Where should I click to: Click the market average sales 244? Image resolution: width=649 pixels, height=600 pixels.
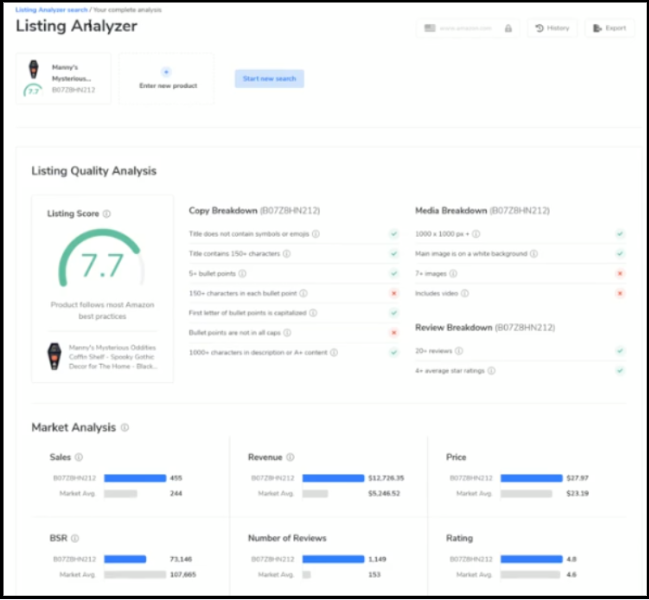(x=176, y=494)
